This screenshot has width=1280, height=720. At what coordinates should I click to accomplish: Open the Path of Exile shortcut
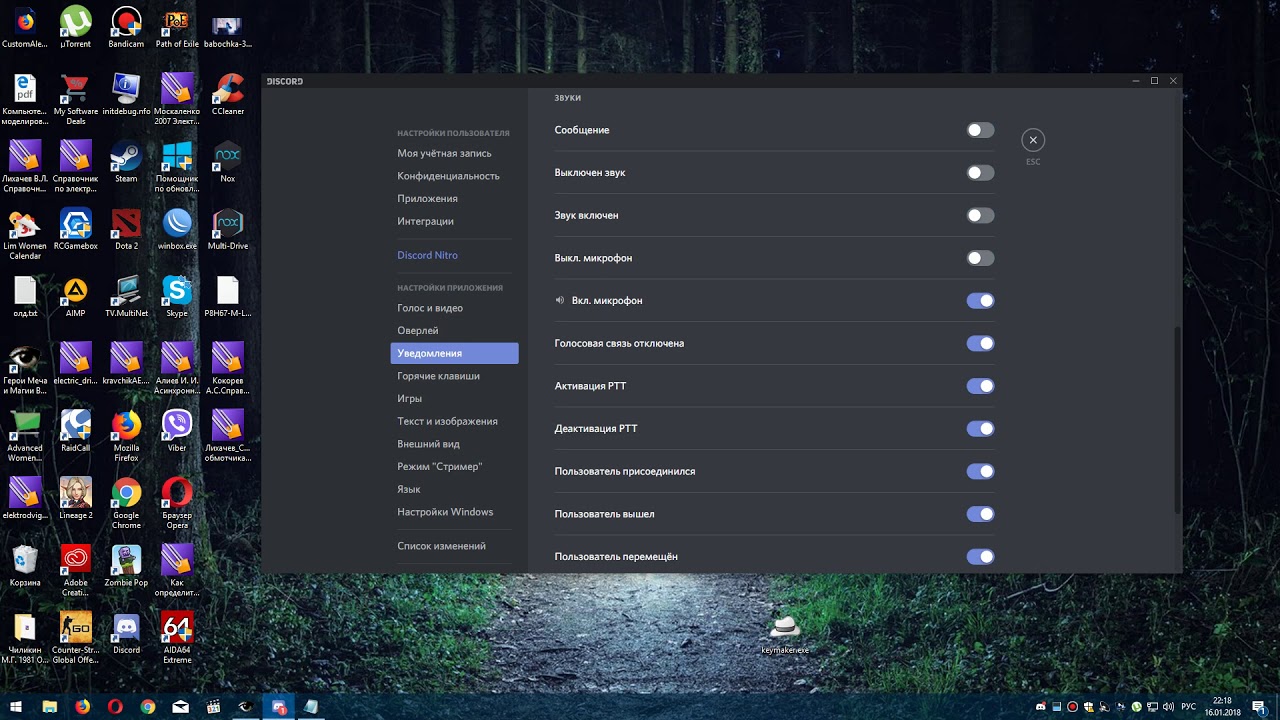coord(177,28)
